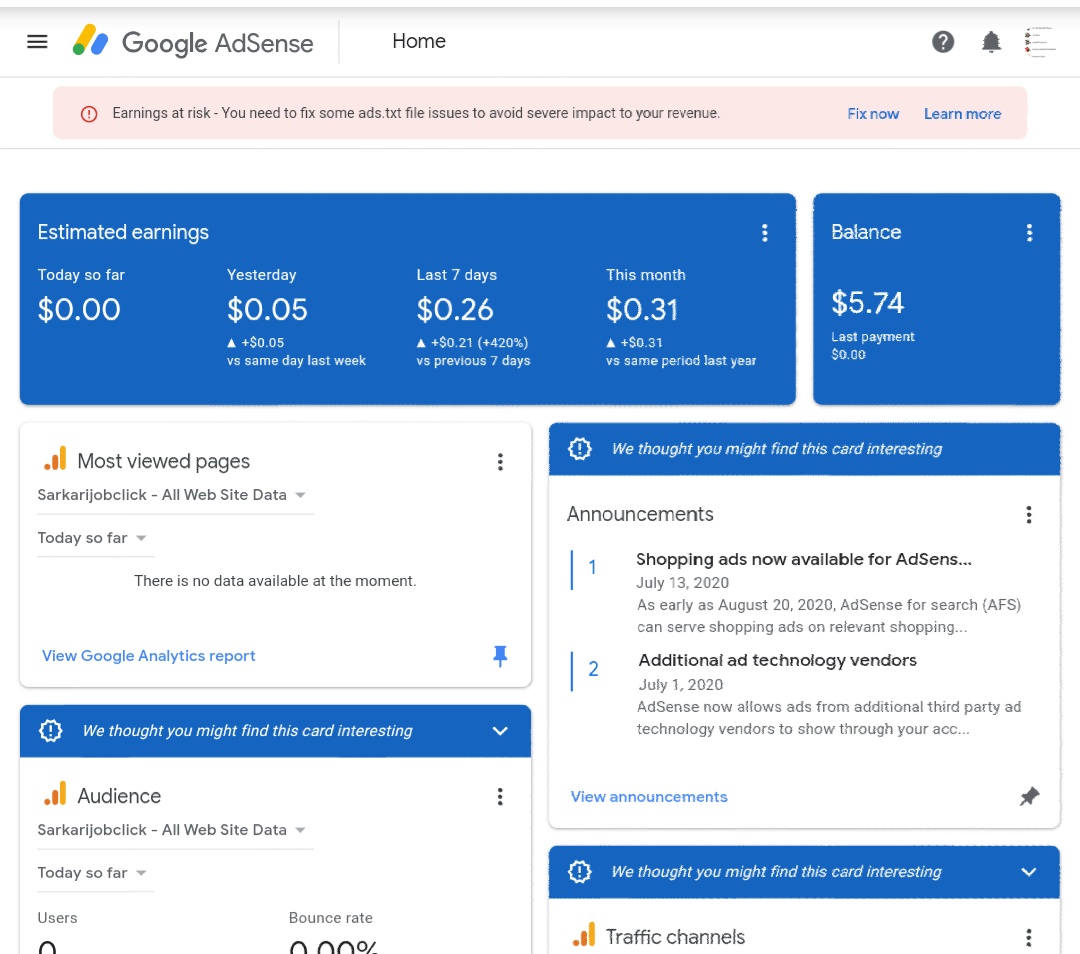
Task: Open Balance card three-dot menu
Action: (1029, 233)
